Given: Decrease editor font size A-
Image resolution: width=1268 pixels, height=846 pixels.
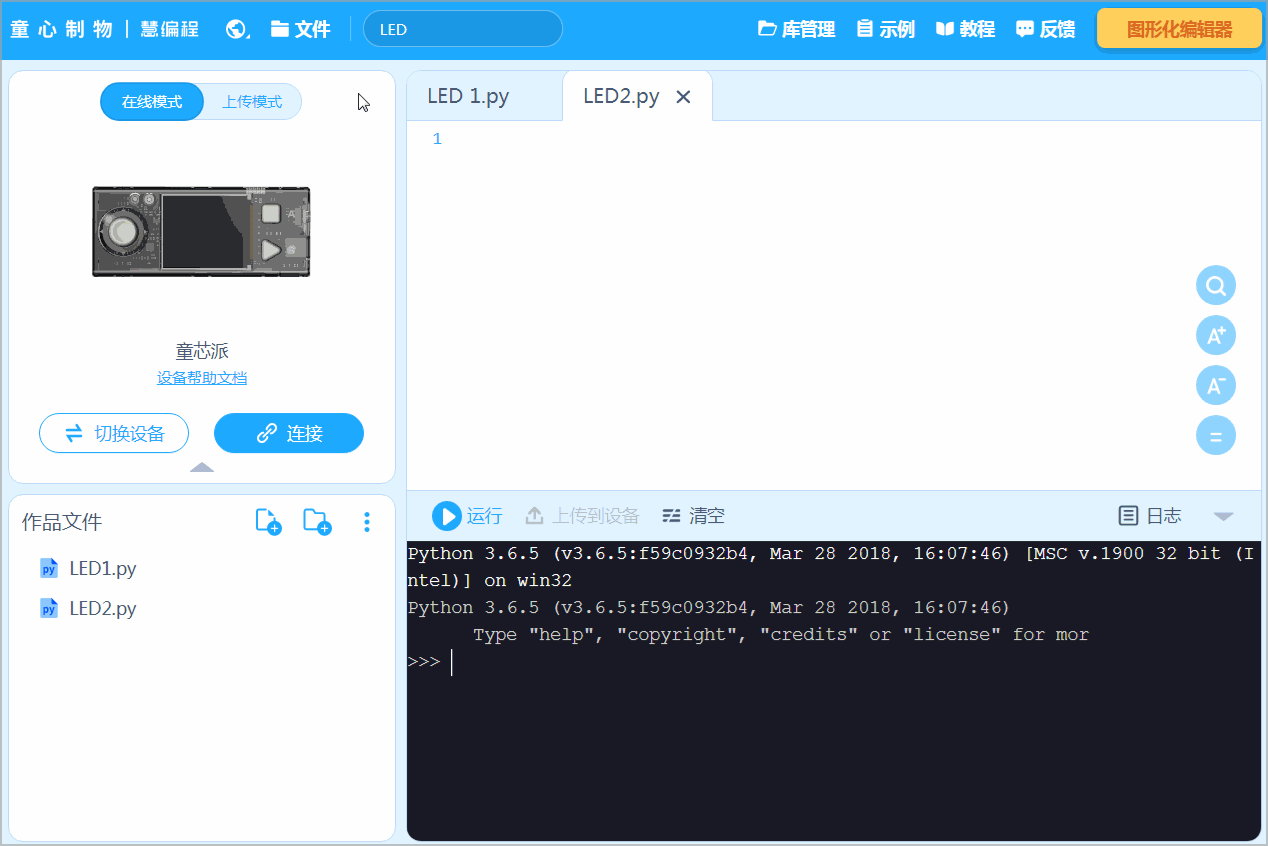Looking at the screenshot, I should click(1216, 386).
